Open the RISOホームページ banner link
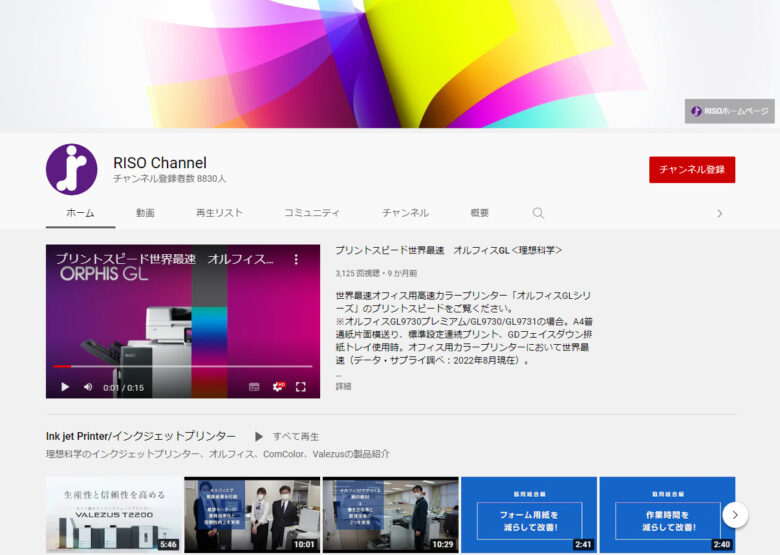Viewport: 780px width, 555px height. [x=729, y=111]
